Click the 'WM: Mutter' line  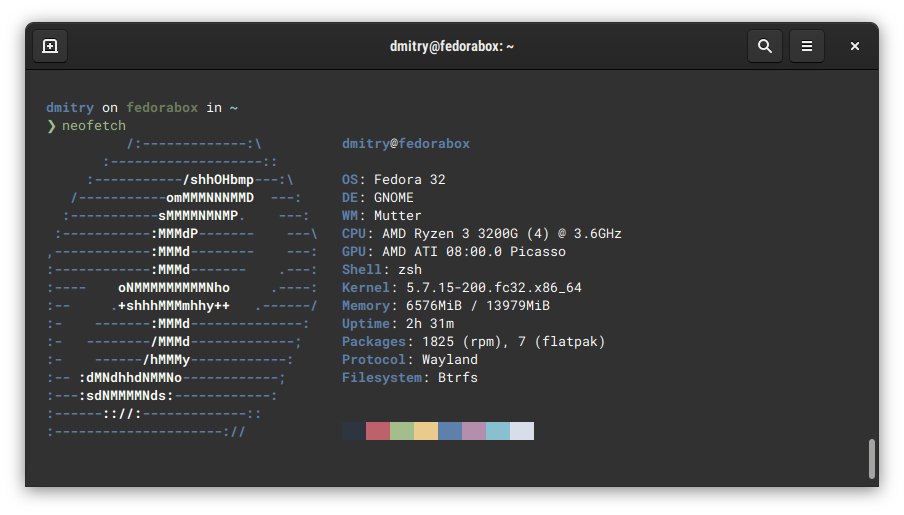[382, 216]
